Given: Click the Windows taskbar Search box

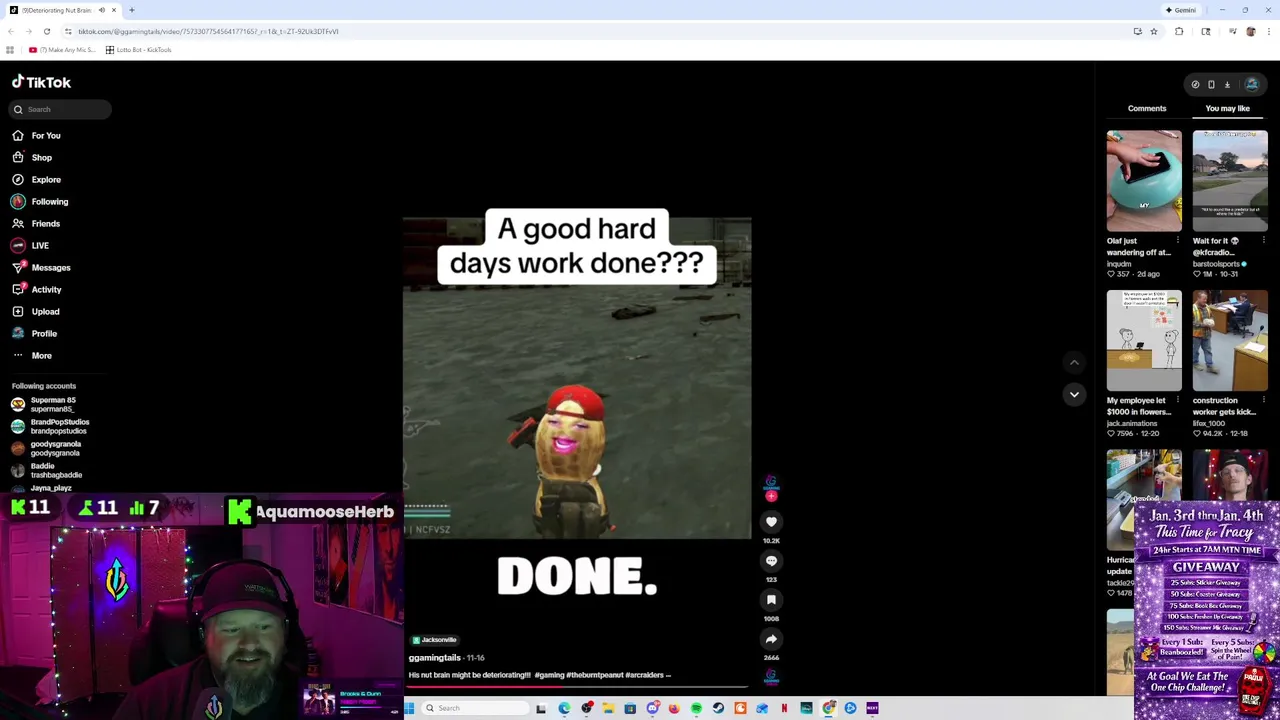Looking at the screenshot, I should click(x=475, y=708).
